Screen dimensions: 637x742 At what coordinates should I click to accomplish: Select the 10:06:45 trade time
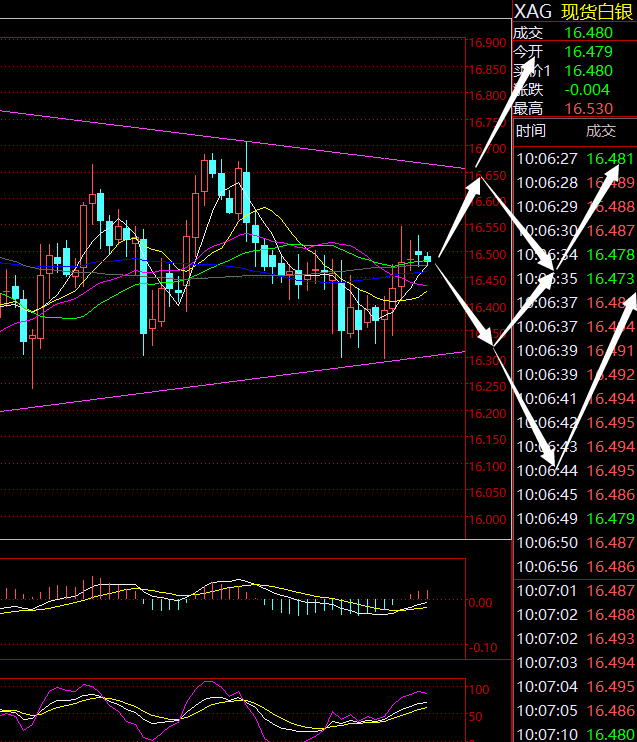click(x=547, y=495)
